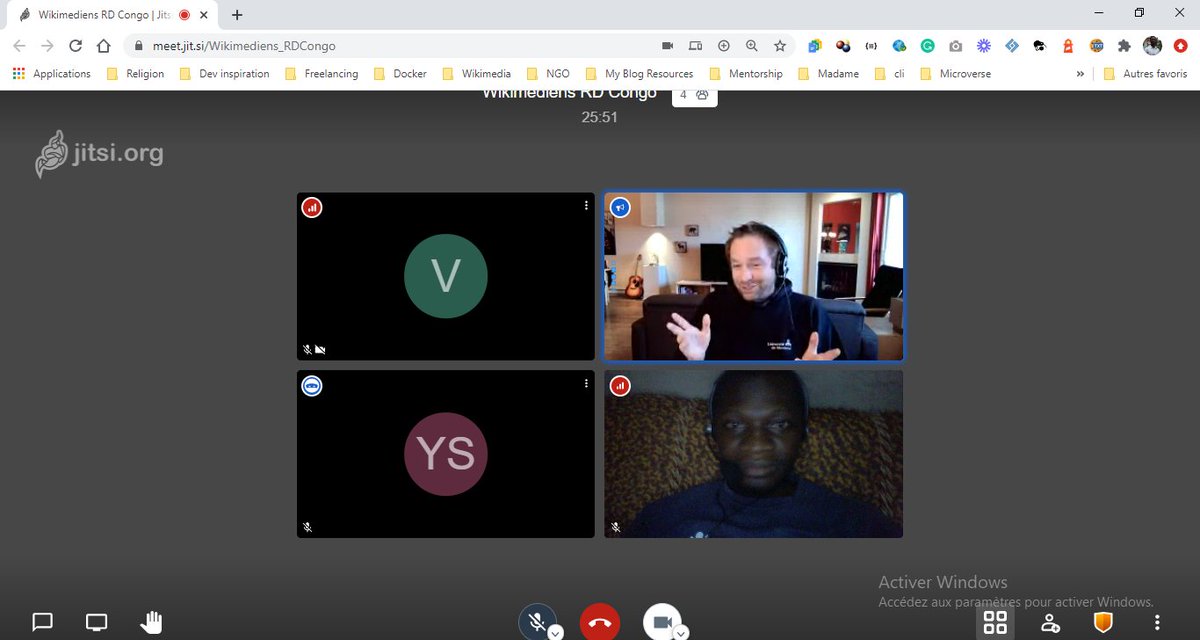Open Madame bookmark folder

point(829,74)
